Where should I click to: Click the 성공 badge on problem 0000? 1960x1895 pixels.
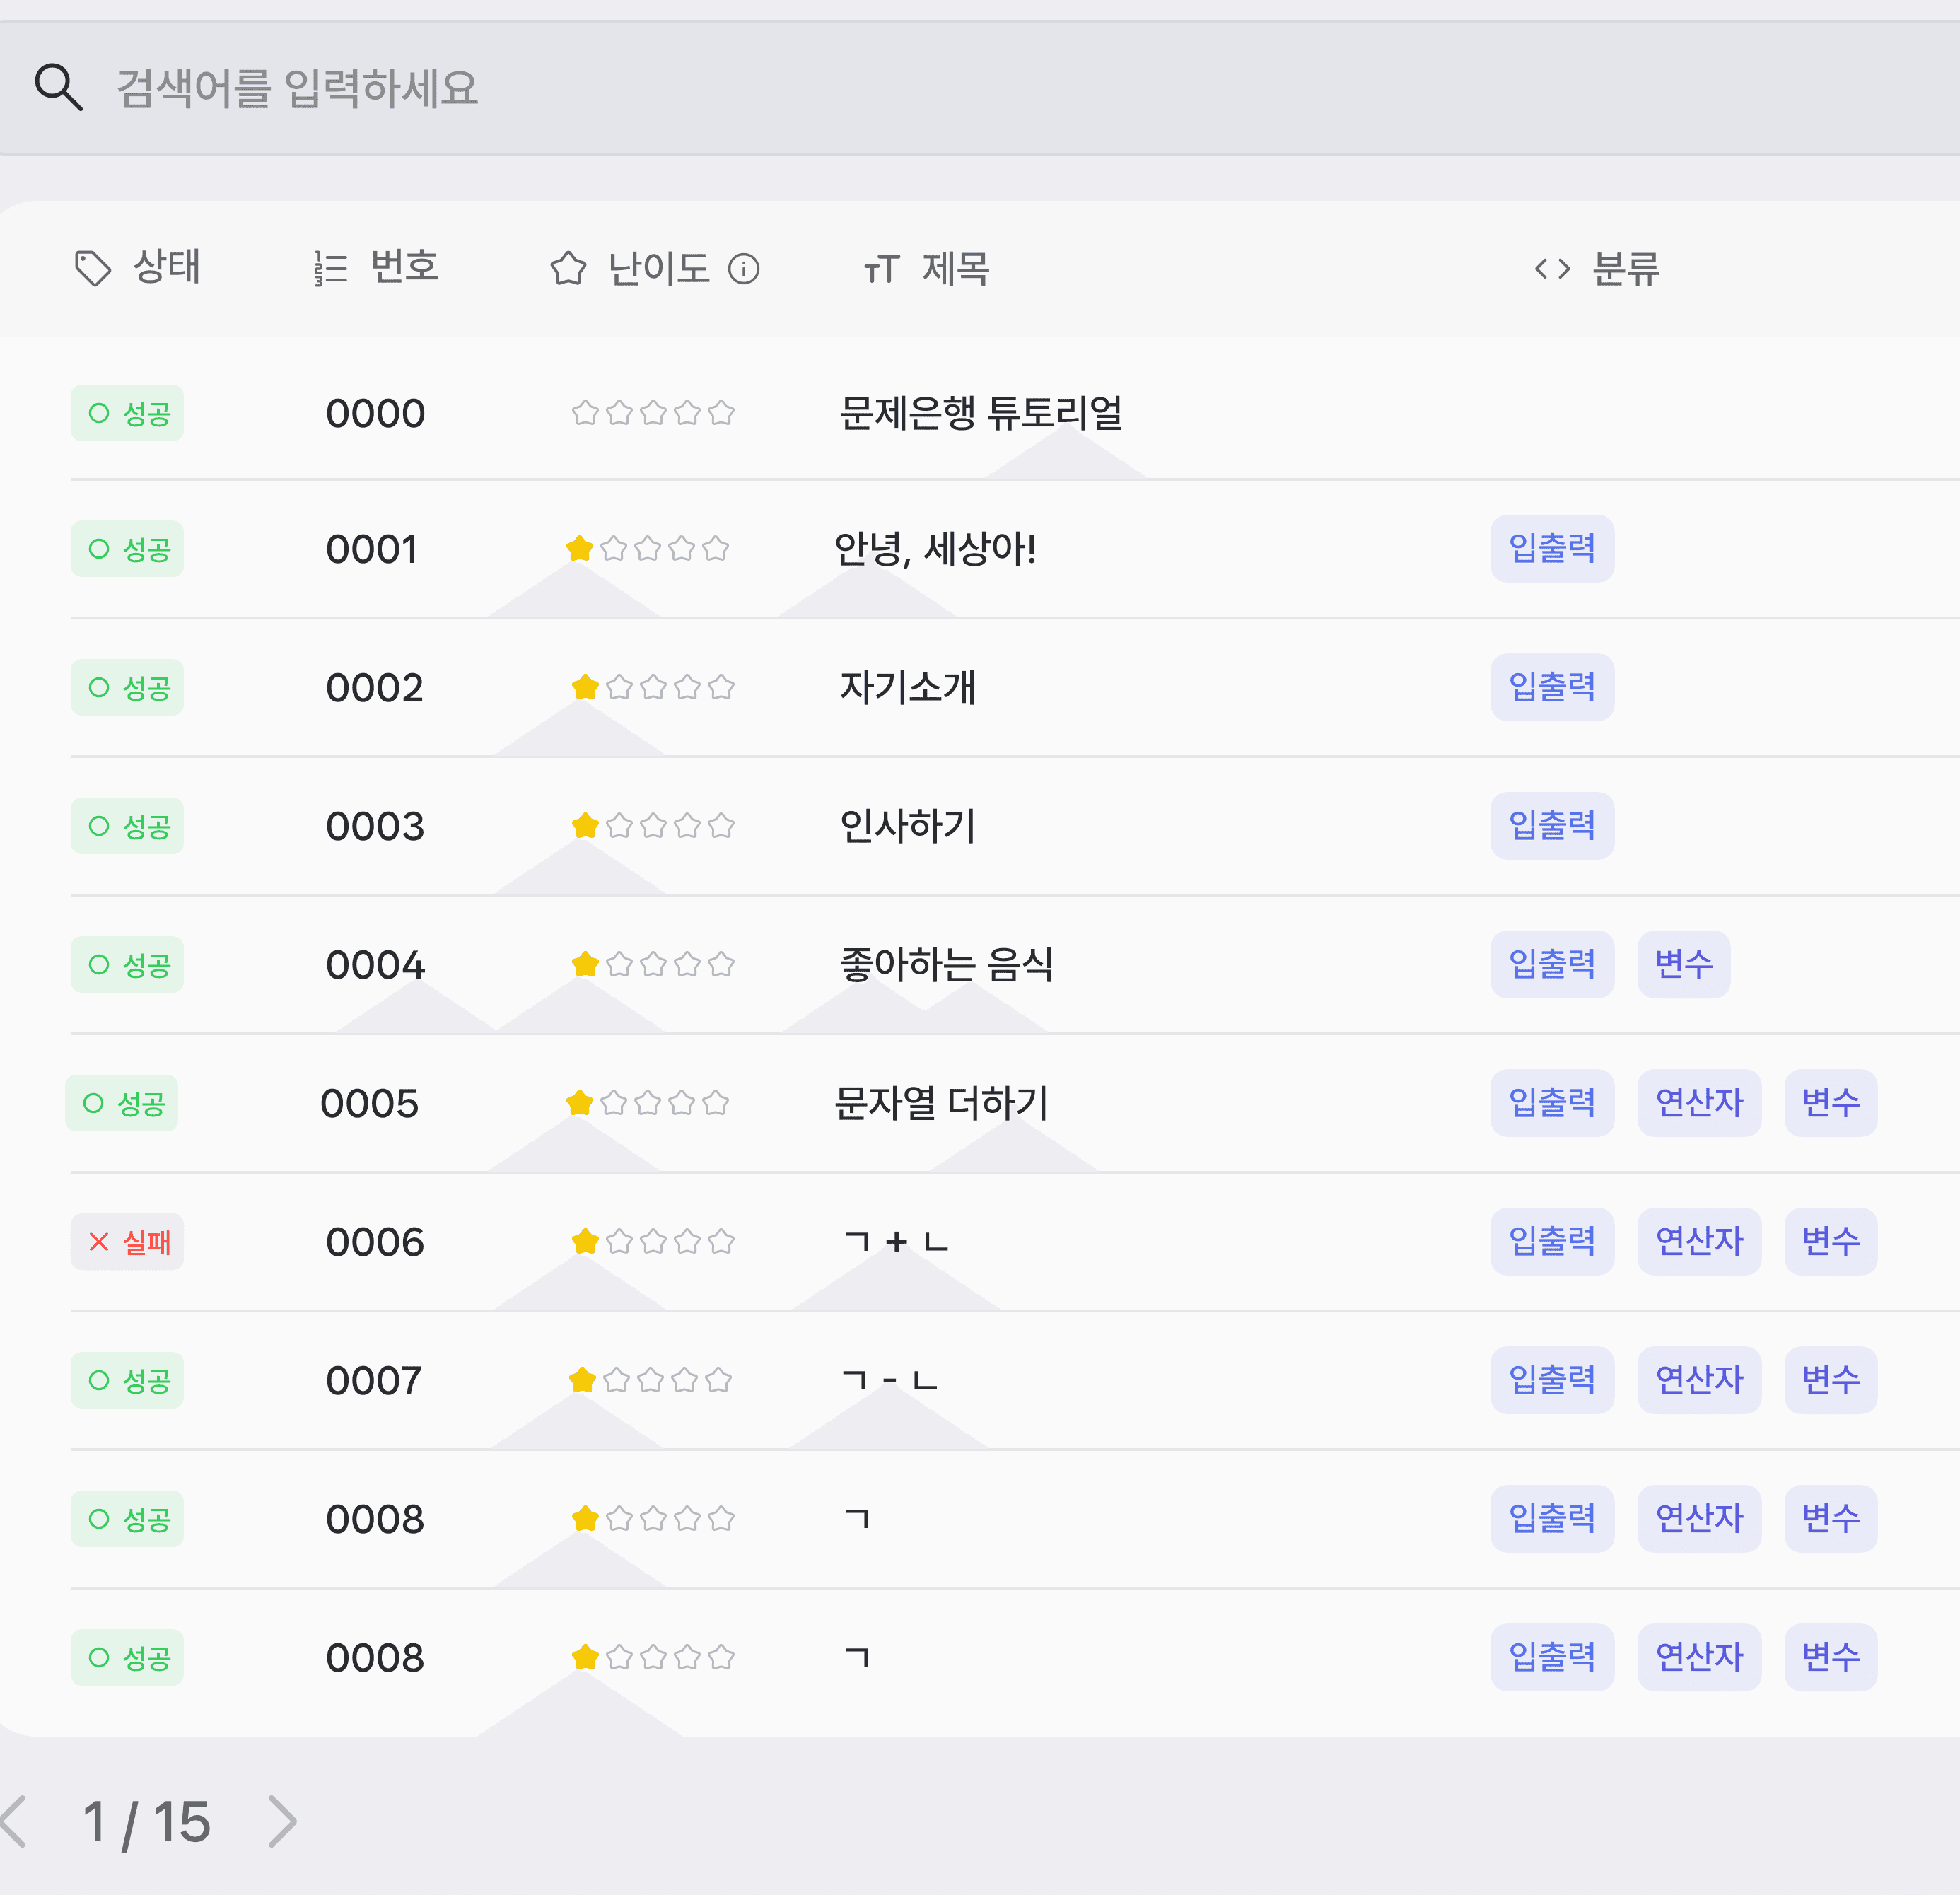(127, 413)
